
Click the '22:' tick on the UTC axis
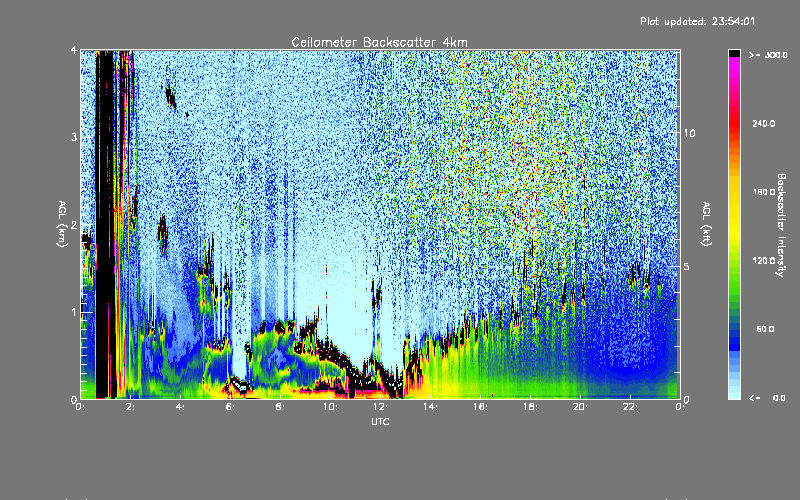pyautogui.click(x=630, y=407)
